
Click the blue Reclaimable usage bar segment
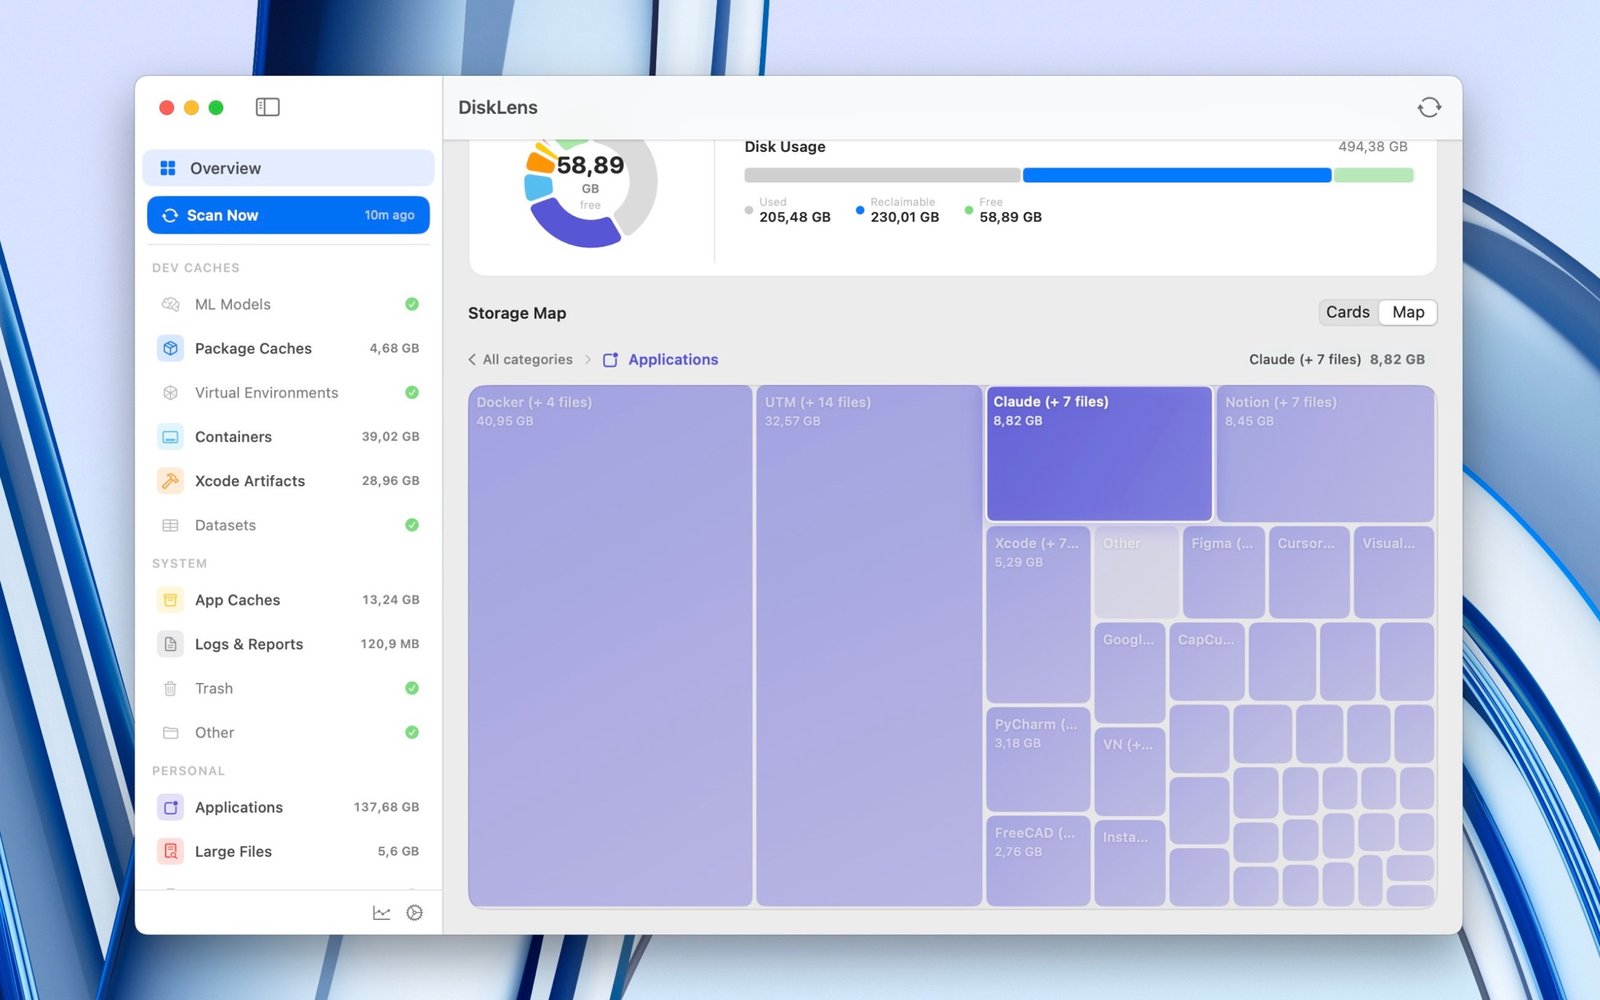[1177, 175]
